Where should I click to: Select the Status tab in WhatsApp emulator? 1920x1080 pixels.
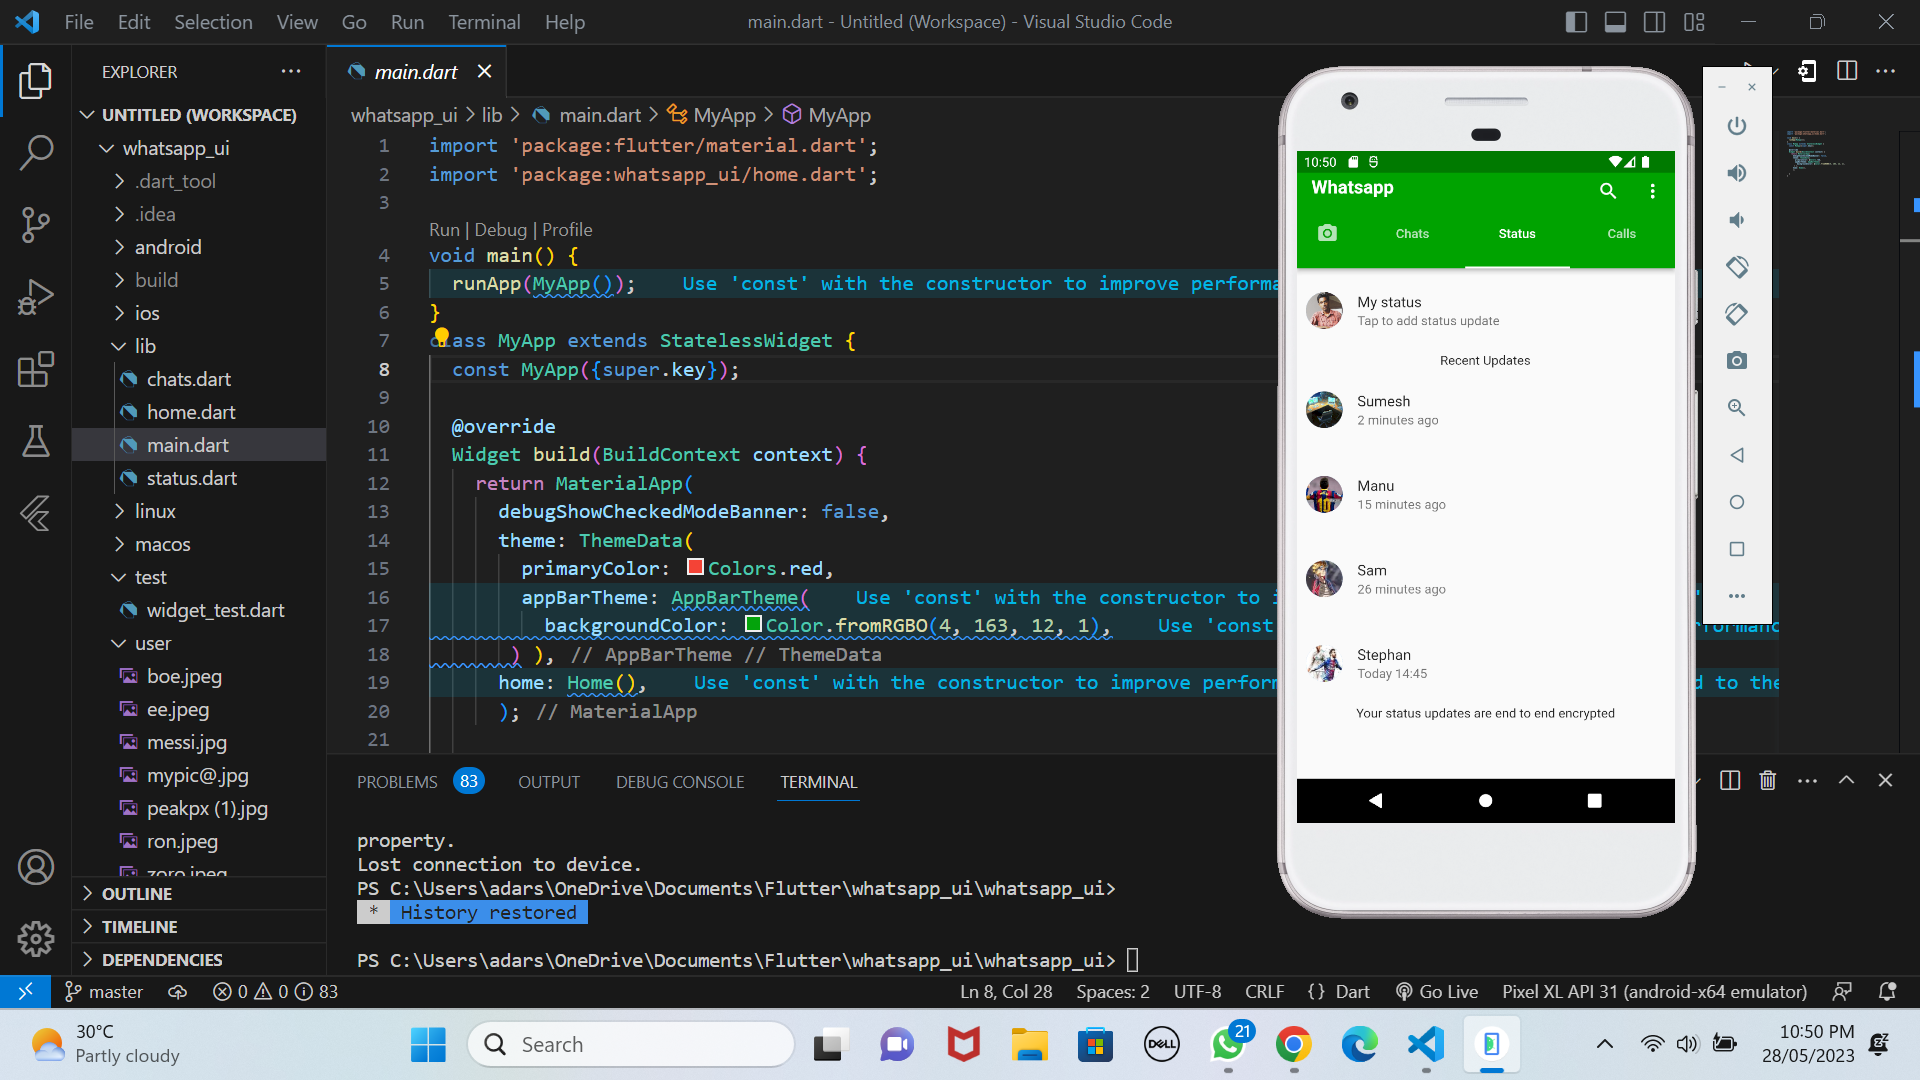click(x=1516, y=233)
